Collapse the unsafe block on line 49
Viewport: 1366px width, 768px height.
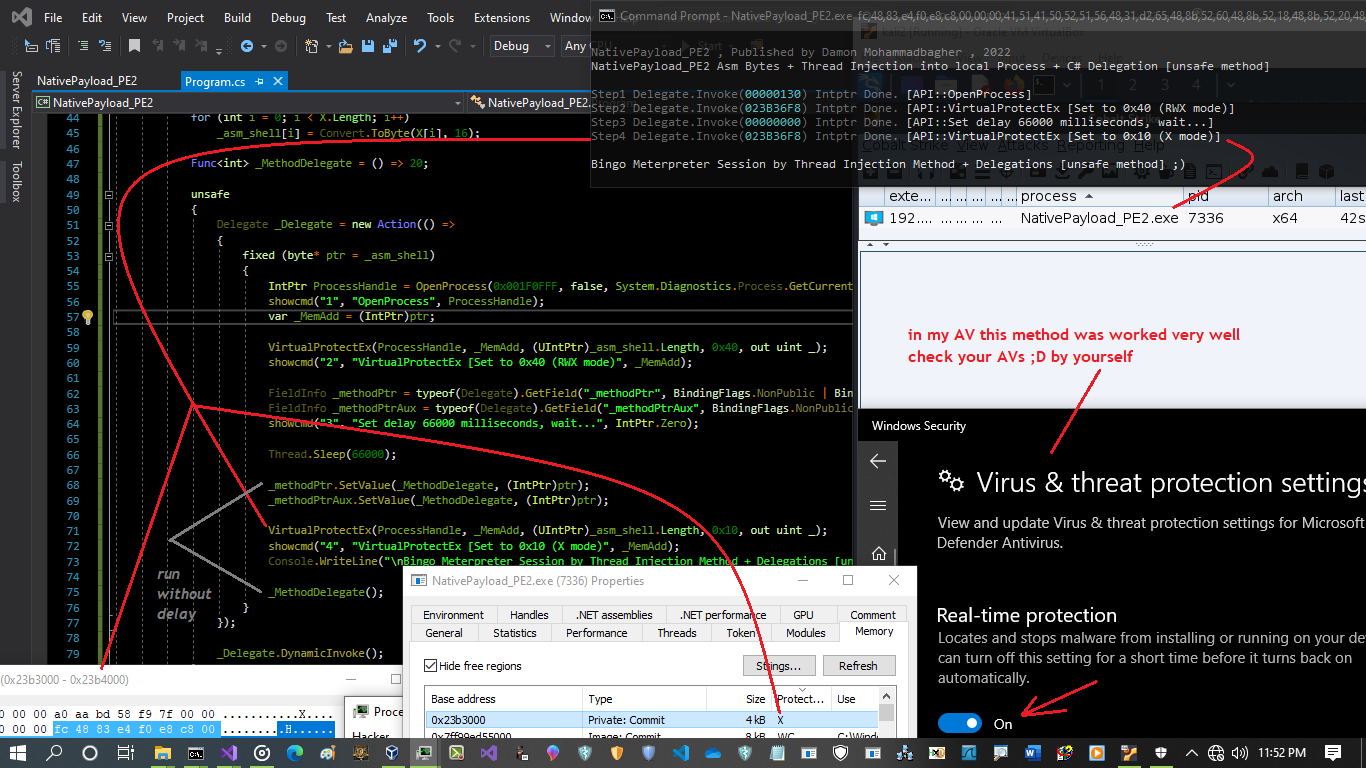[x=109, y=195]
